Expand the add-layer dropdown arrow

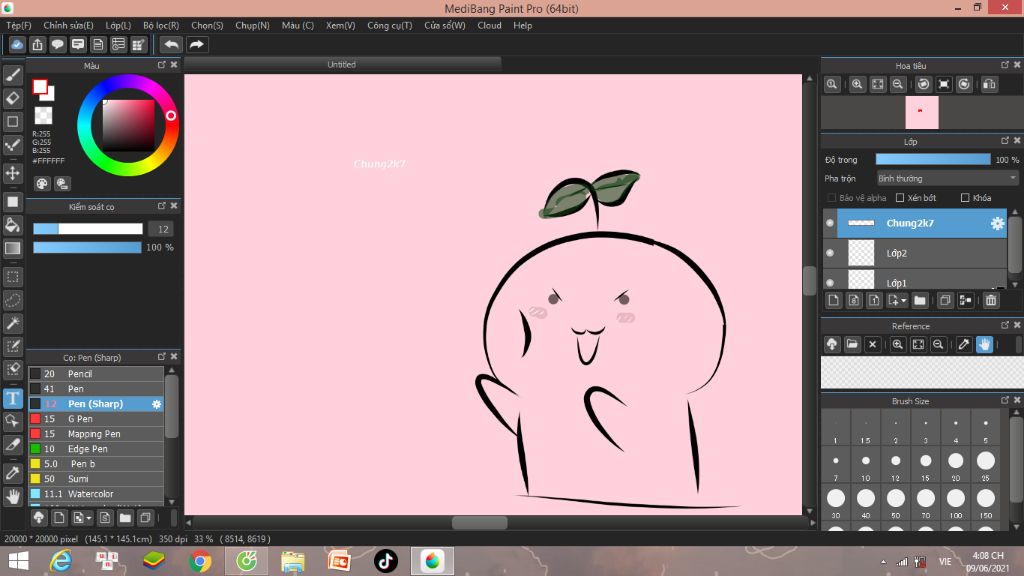[904, 300]
